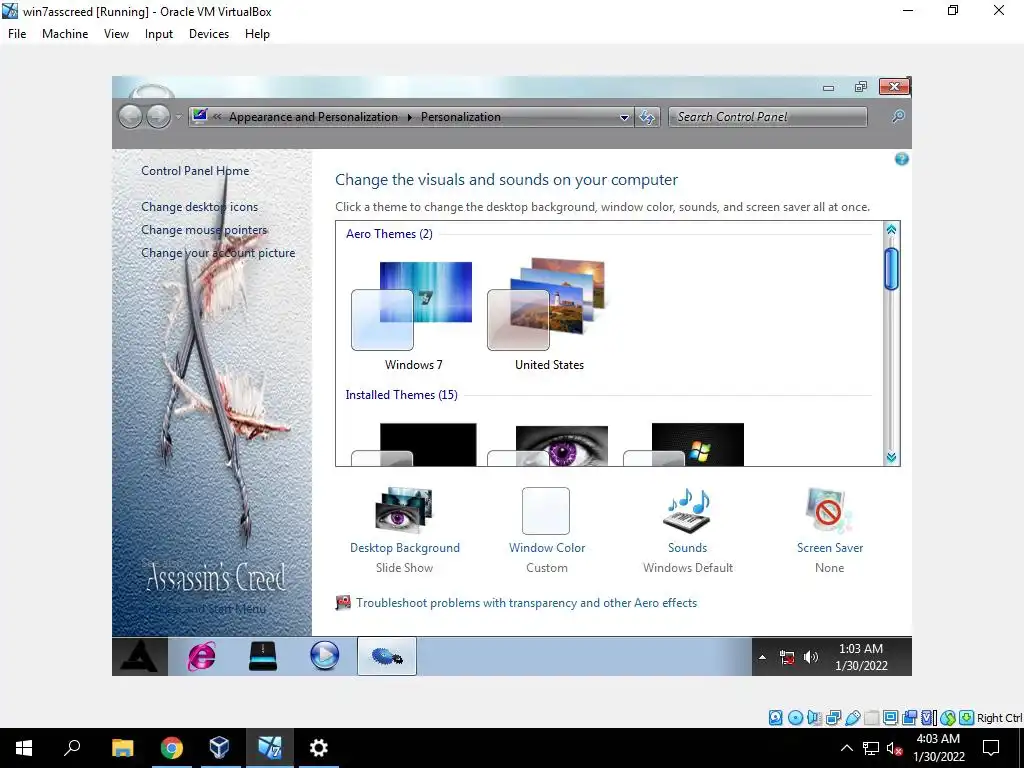This screenshot has height=768, width=1024.
Task: Open the guest Start menu Assassin's Creed logo
Action: coord(140,656)
